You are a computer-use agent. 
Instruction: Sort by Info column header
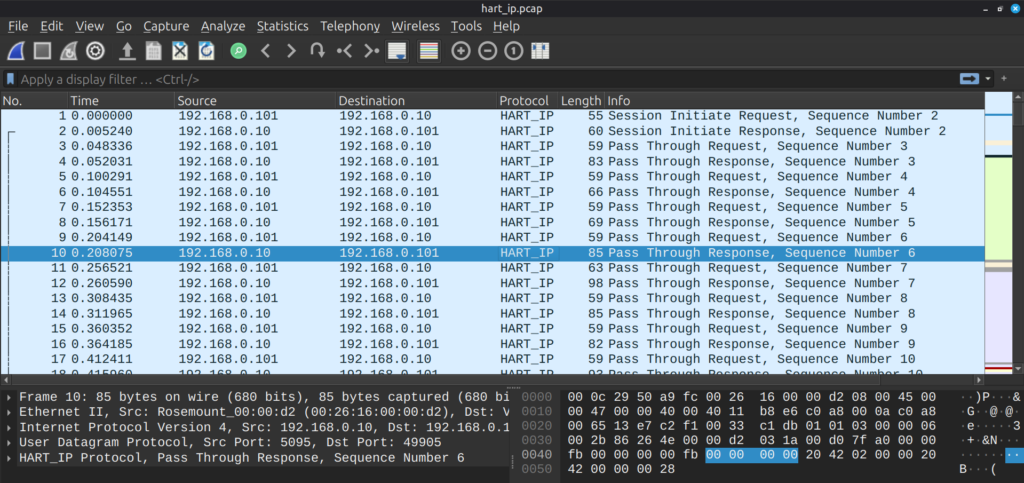point(793,101)
